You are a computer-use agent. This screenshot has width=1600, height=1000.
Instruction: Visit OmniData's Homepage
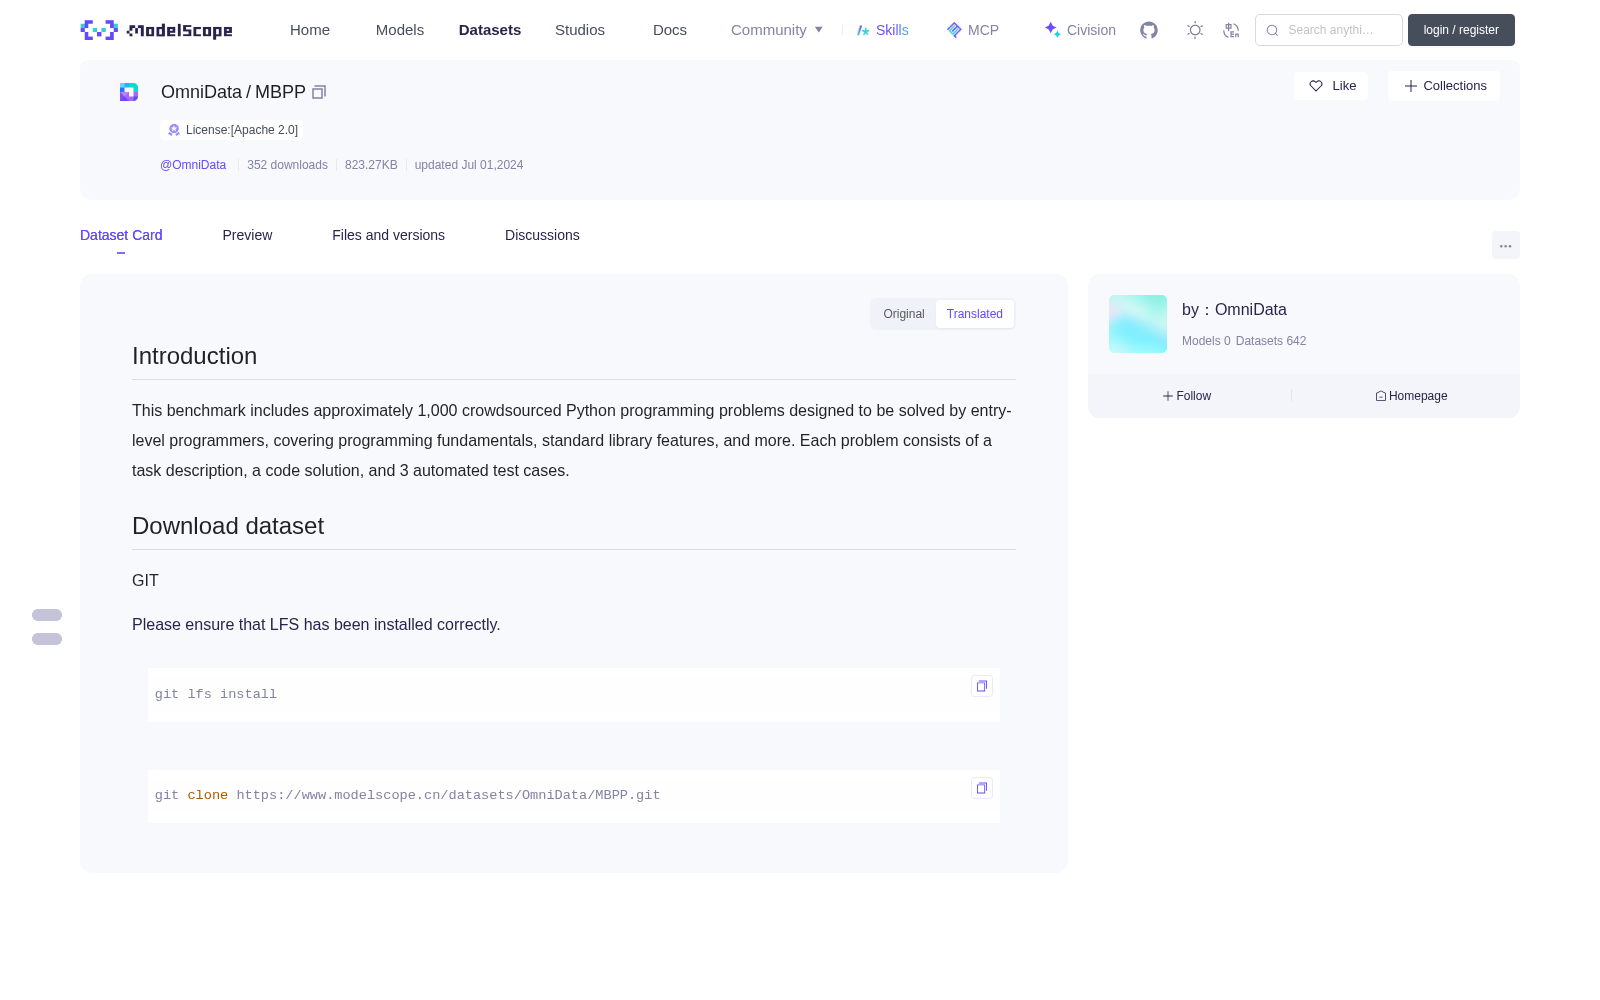click(x=1411, y=396)
